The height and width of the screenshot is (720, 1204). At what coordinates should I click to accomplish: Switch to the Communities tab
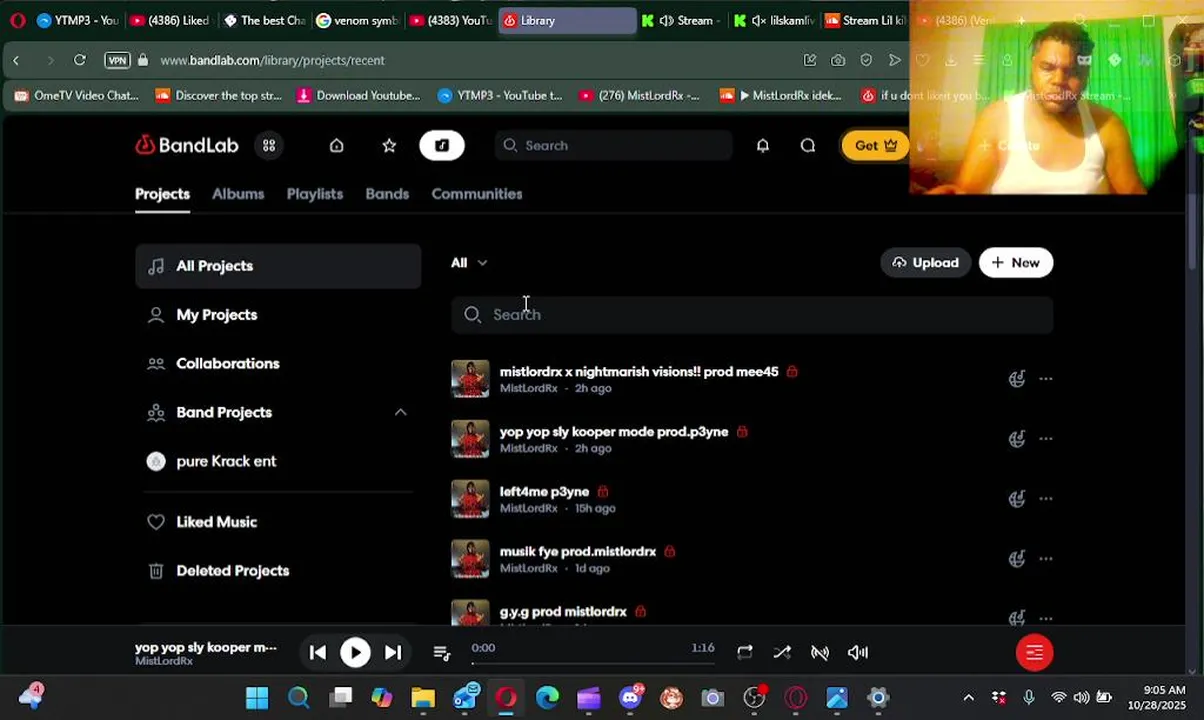[477, 194]
